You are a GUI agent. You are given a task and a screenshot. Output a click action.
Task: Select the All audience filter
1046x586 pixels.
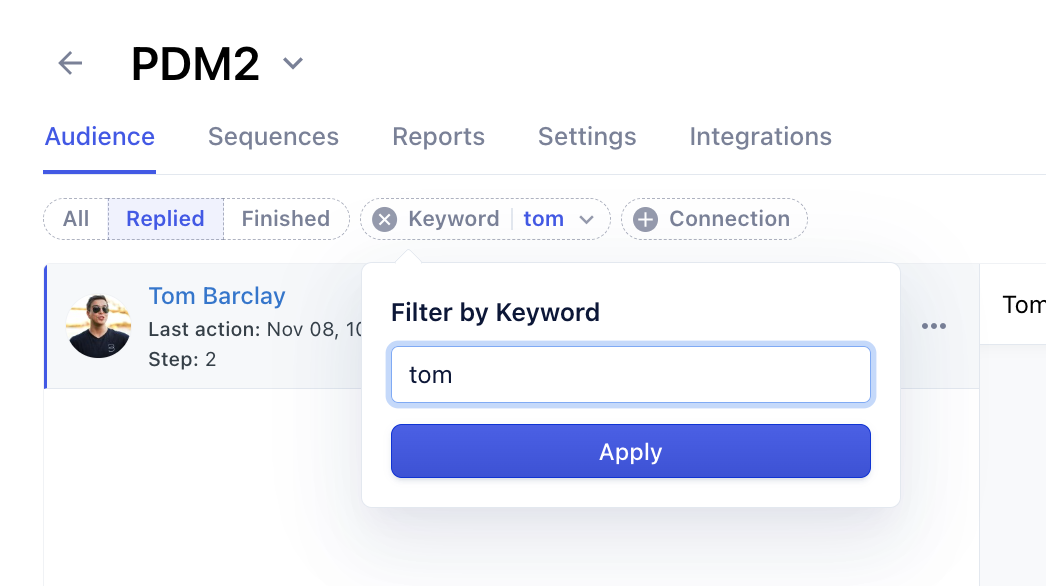tap(76, 219)
